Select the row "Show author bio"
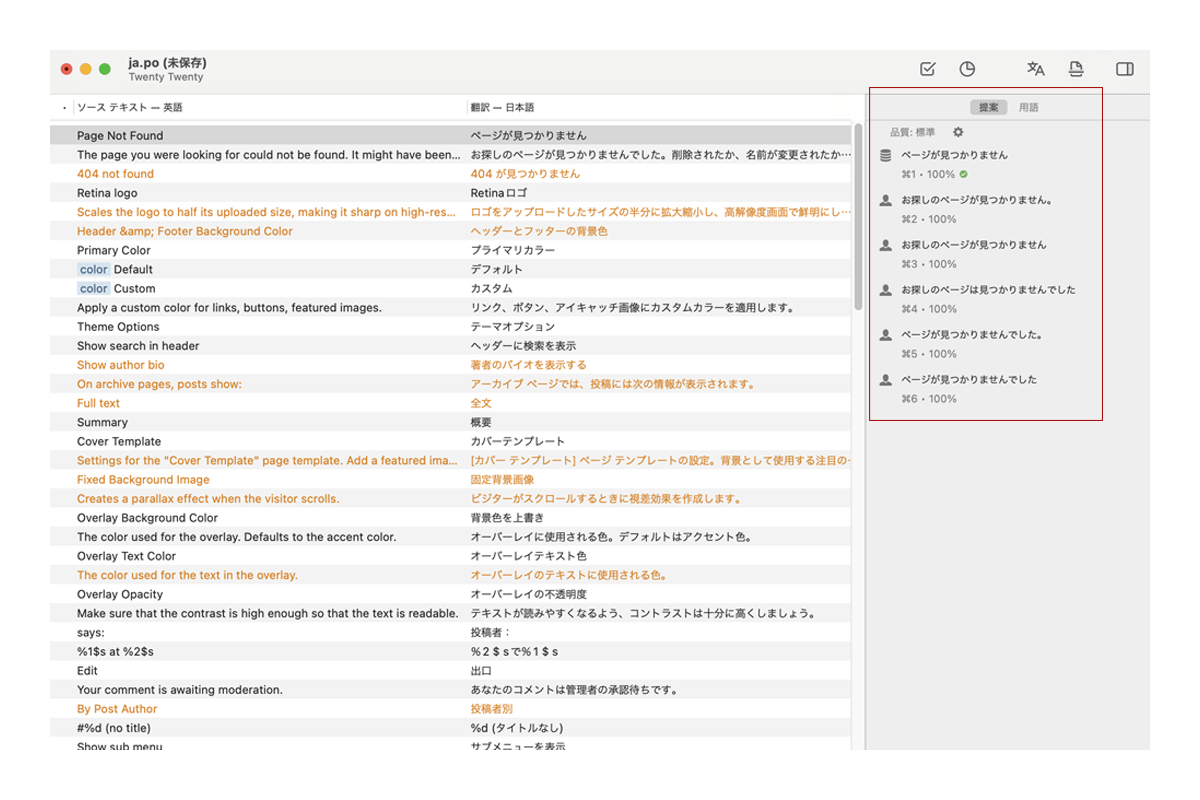This screenshot has width=1200, height=800. click(x=451, y=365)
